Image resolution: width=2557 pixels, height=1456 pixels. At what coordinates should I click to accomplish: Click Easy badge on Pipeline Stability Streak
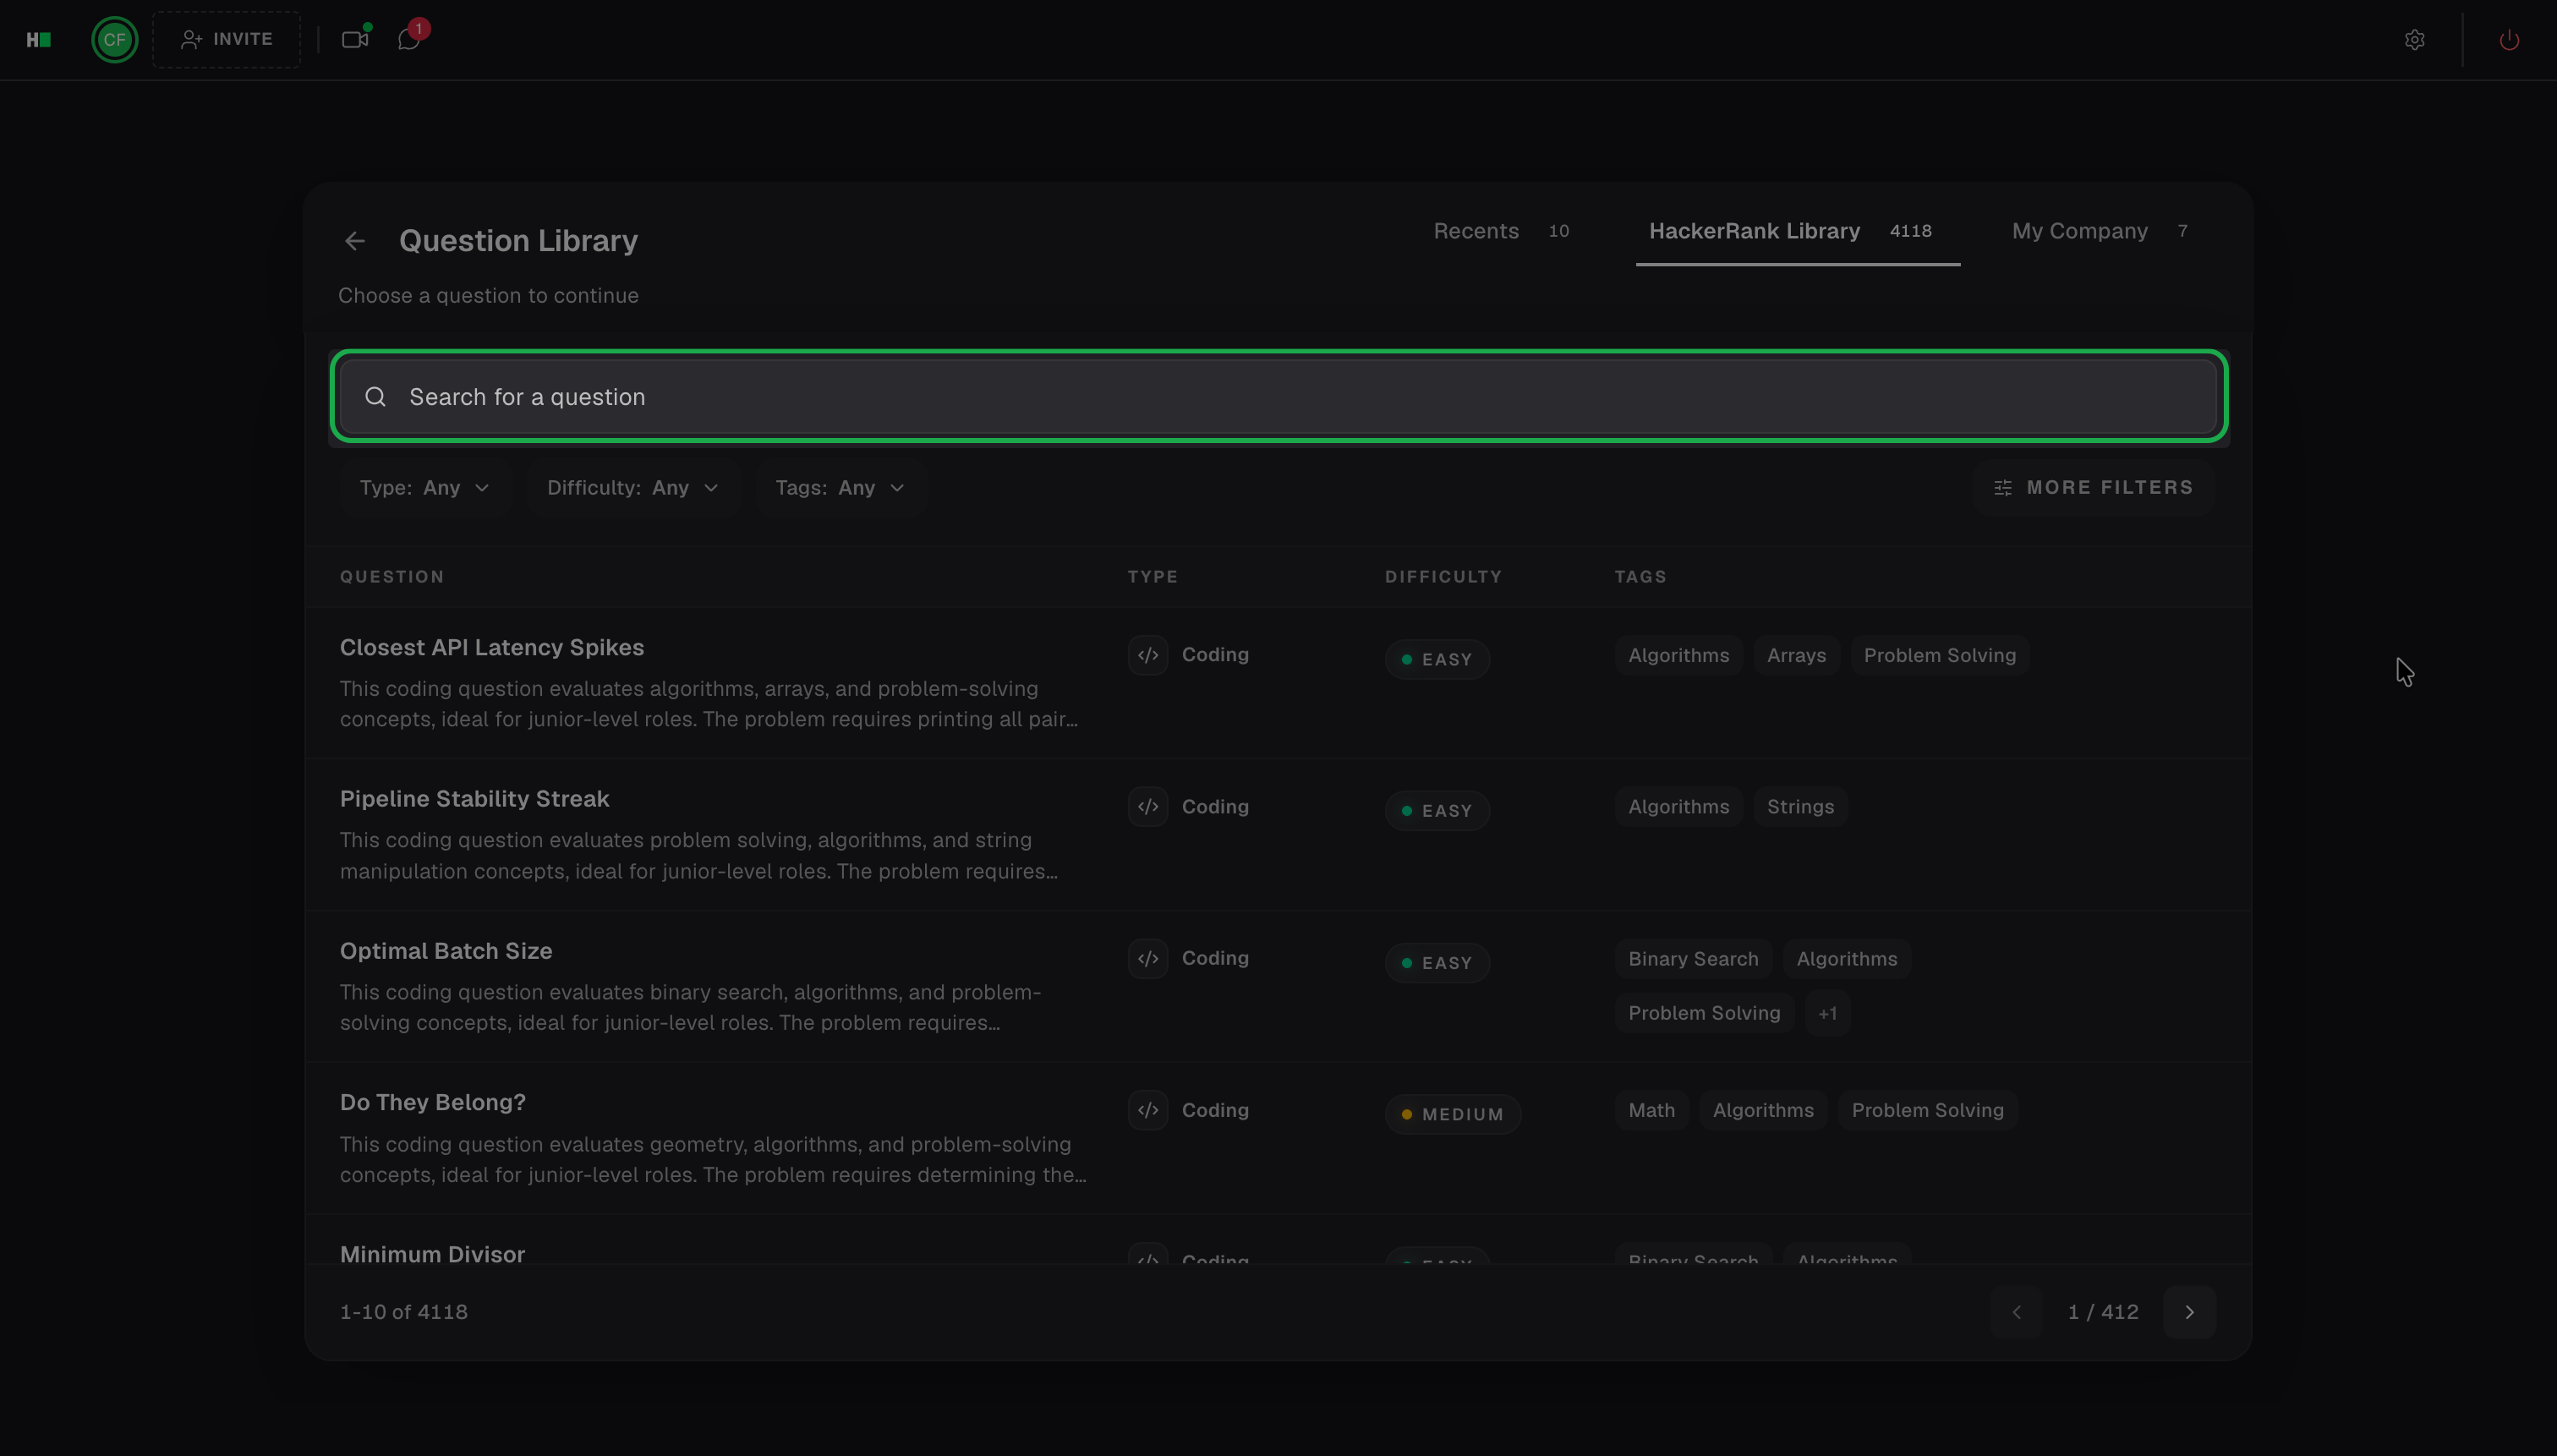pos(1437,811)
